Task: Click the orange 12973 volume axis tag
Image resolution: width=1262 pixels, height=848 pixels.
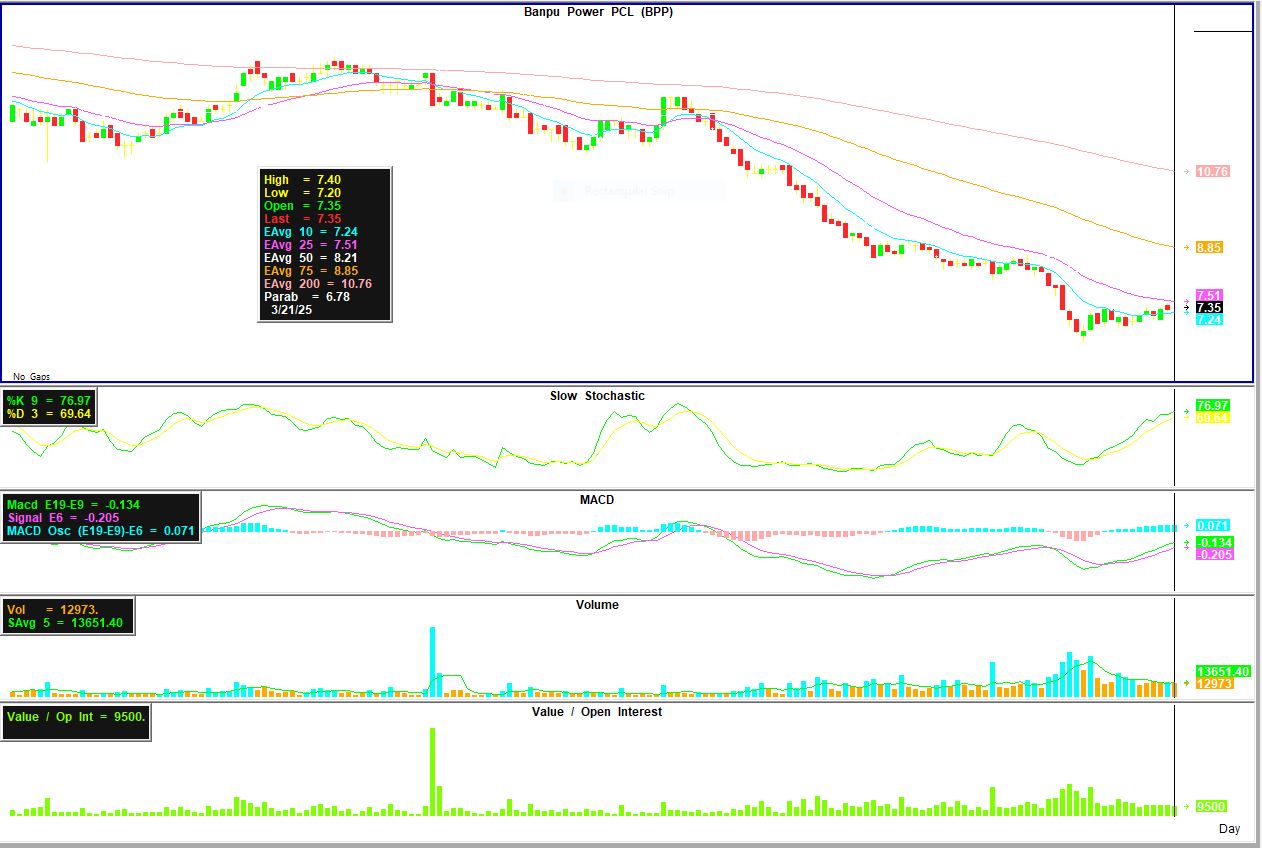Action: click(1213, 684)
